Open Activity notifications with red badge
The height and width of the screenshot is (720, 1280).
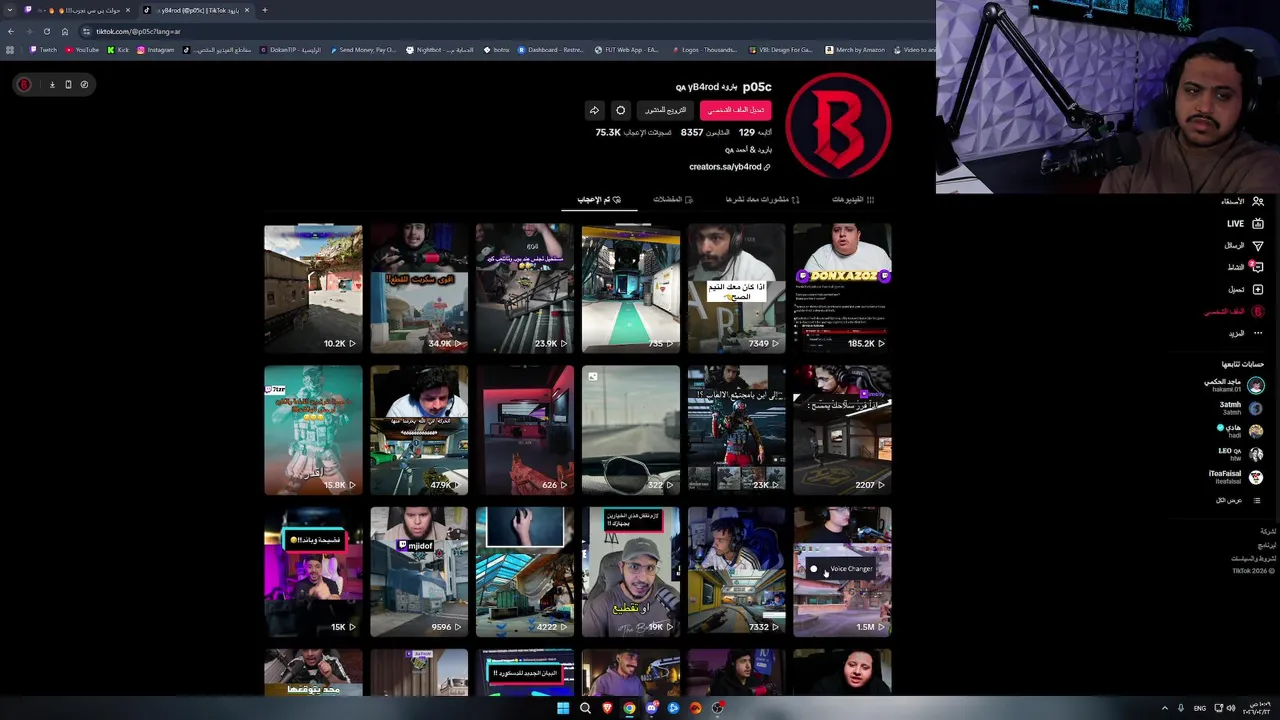click(x=1245, y=267)
